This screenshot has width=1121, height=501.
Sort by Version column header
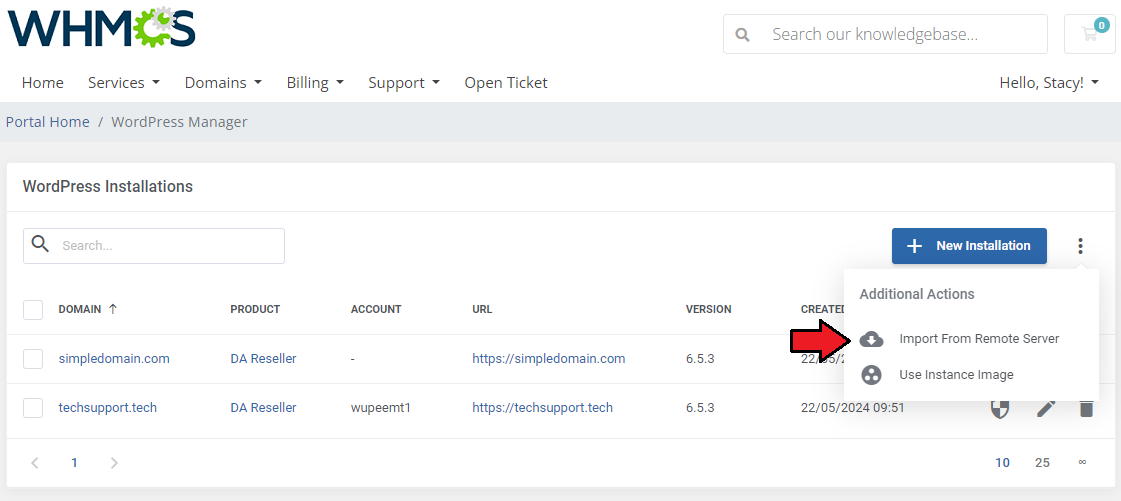click(x=708, y=309)
